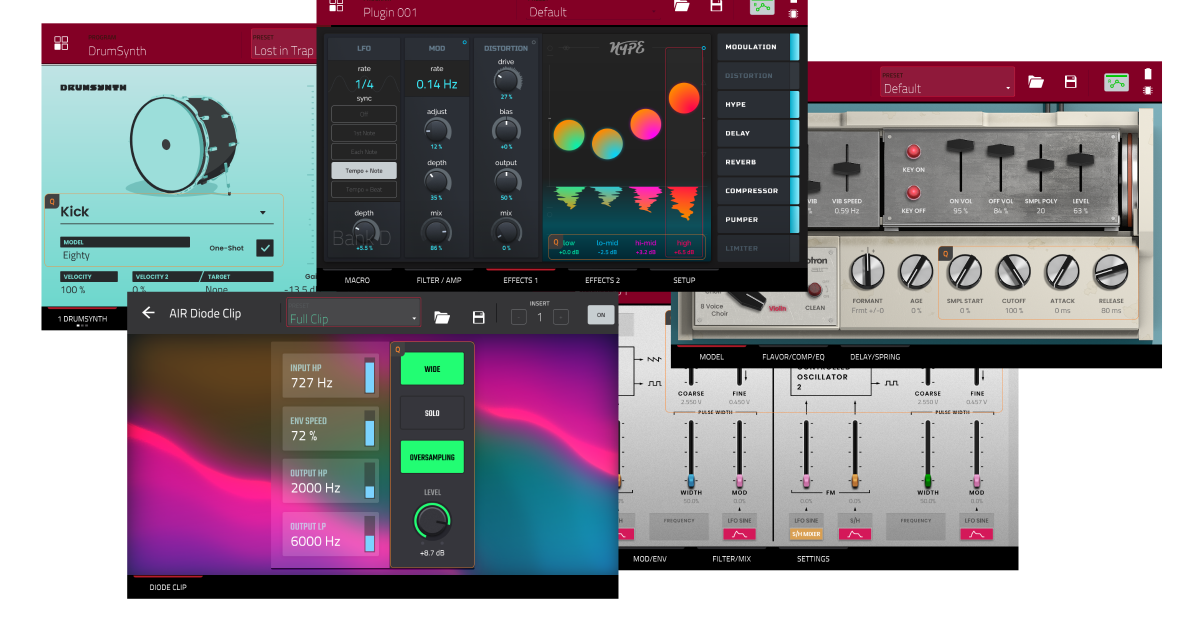The height and width of the screenshot is (628, 1200).
Task: Select the Each Note sync option
Action: coord(364,152)
